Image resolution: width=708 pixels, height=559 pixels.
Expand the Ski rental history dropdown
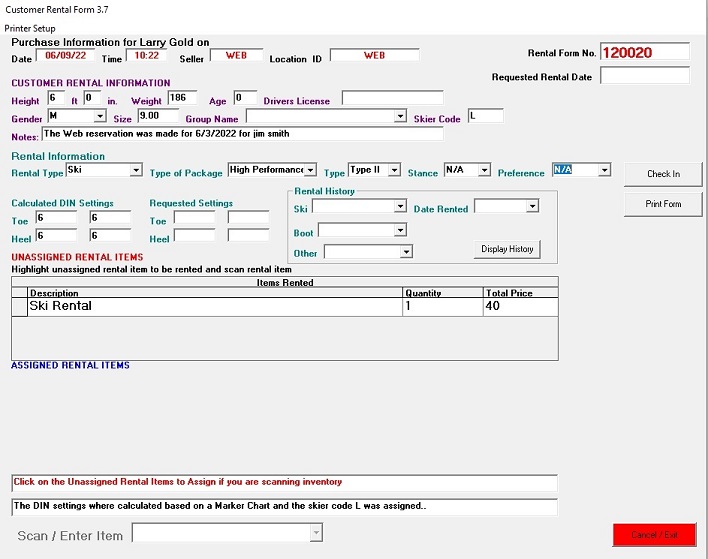point(400,207)
